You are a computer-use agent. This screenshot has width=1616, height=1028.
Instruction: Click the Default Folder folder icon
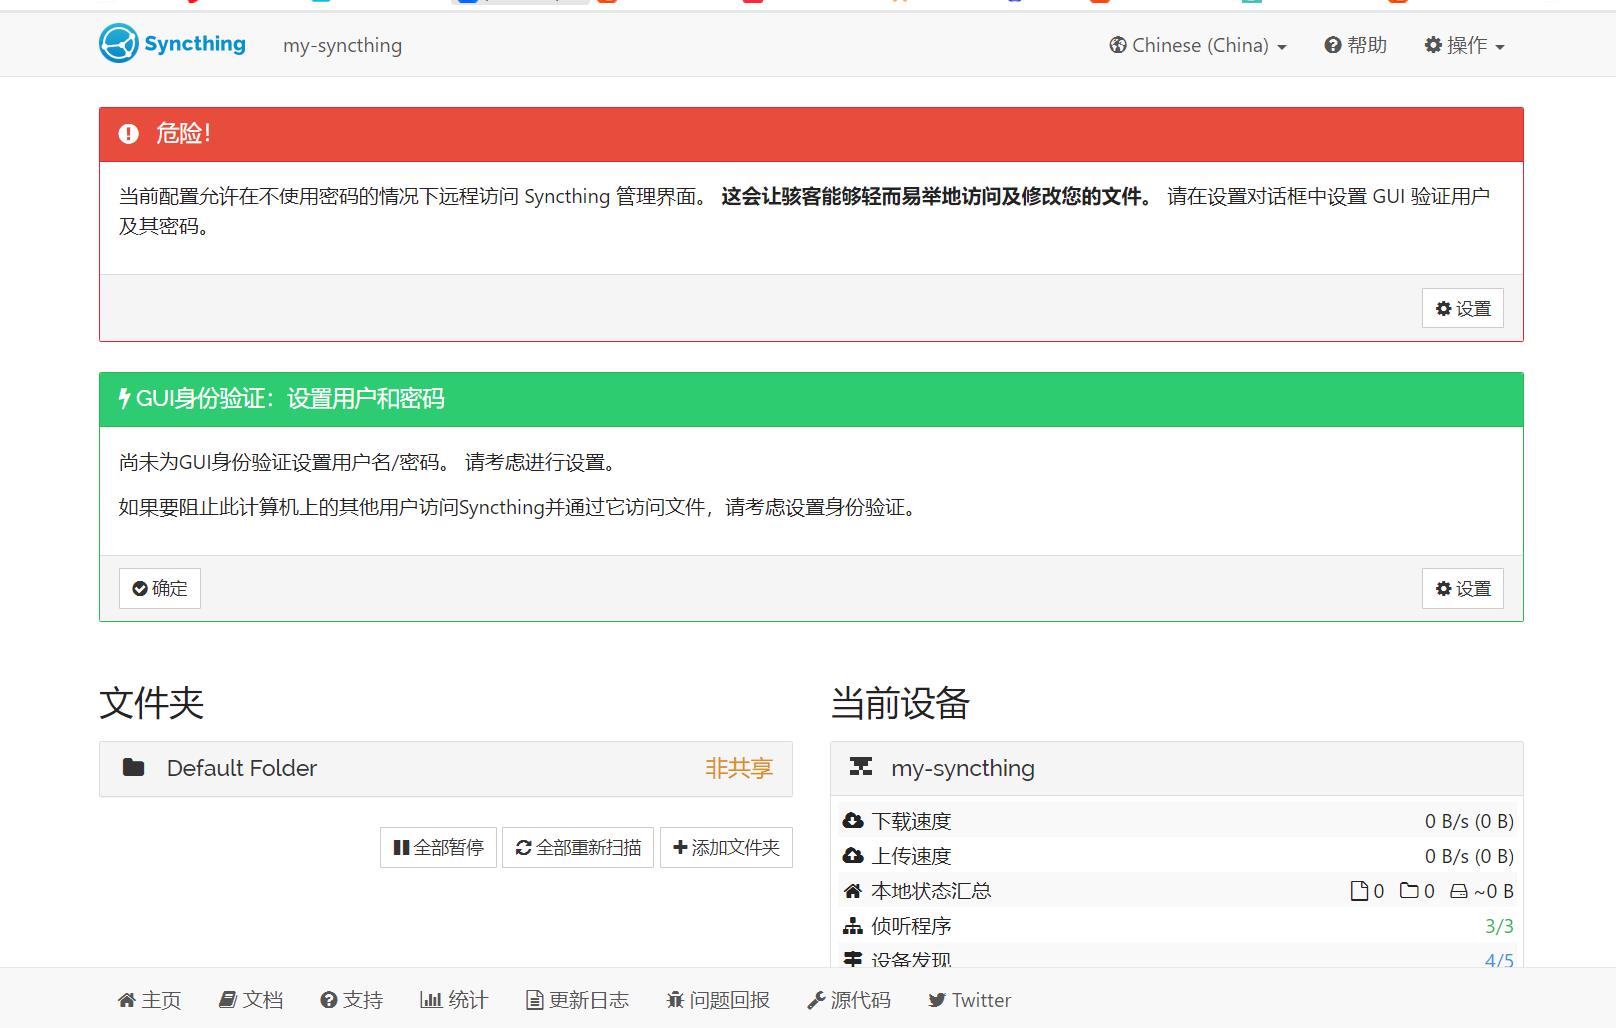(133, 768)
